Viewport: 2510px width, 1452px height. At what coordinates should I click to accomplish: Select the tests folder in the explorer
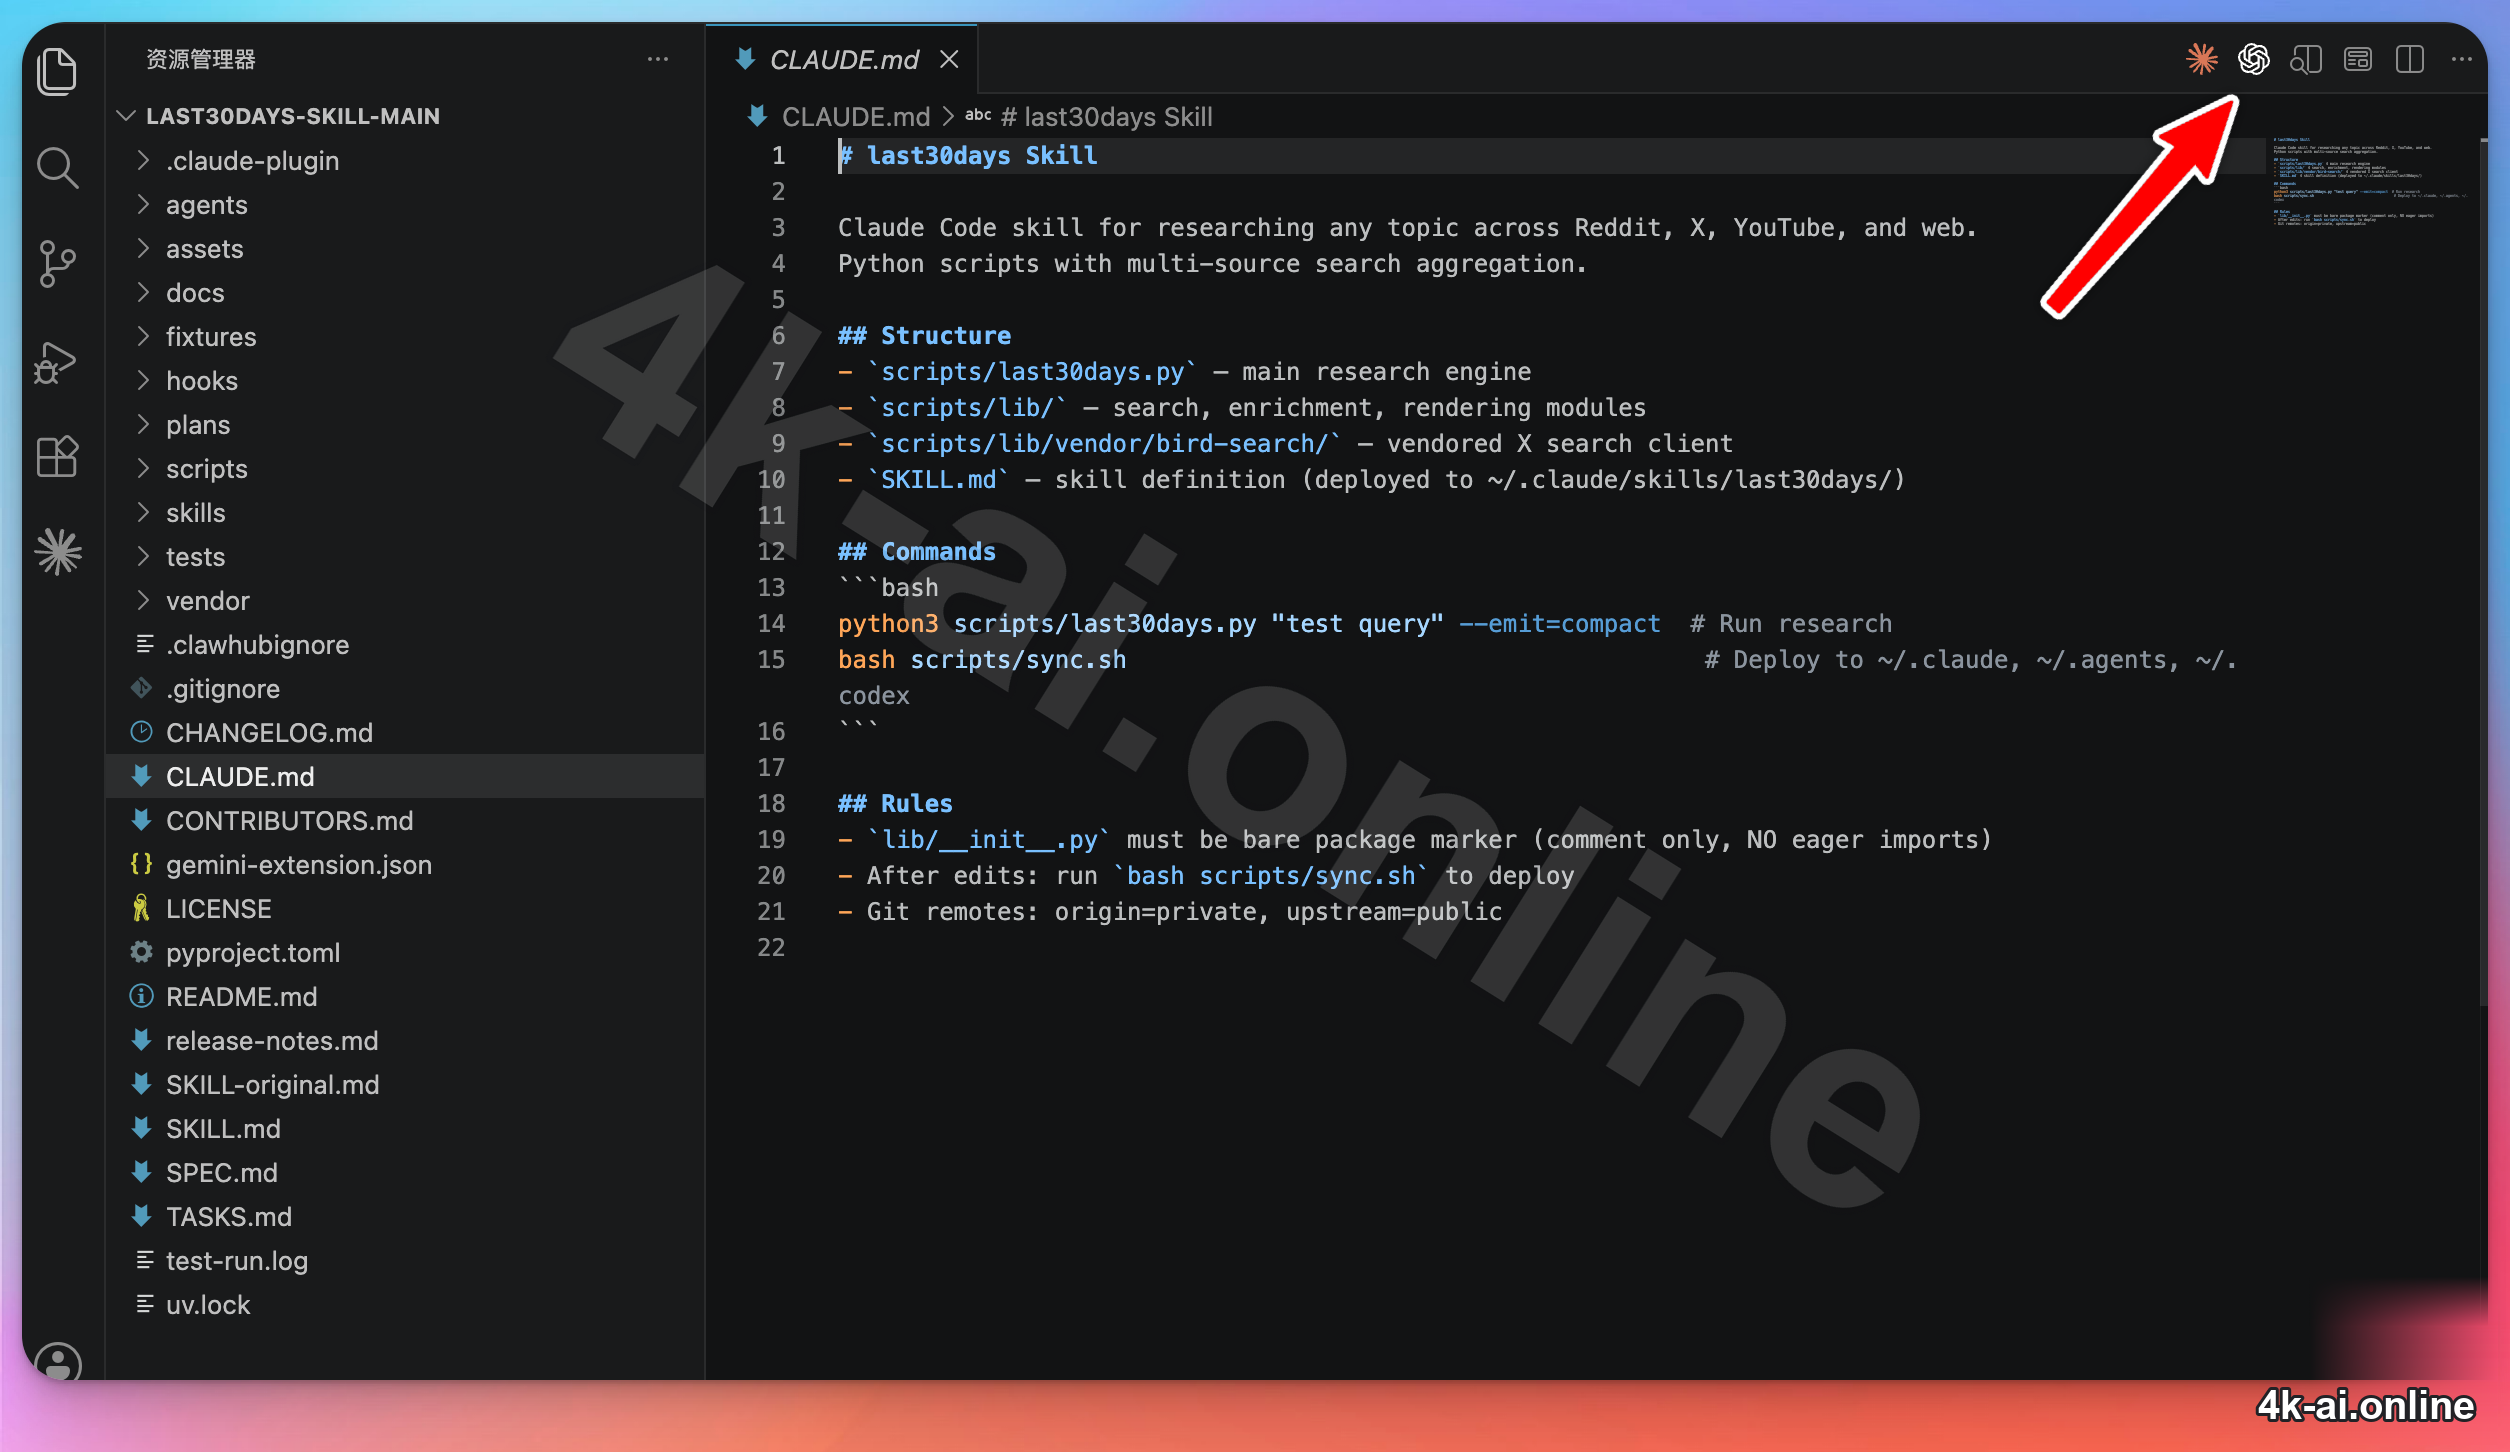(405, 557)
